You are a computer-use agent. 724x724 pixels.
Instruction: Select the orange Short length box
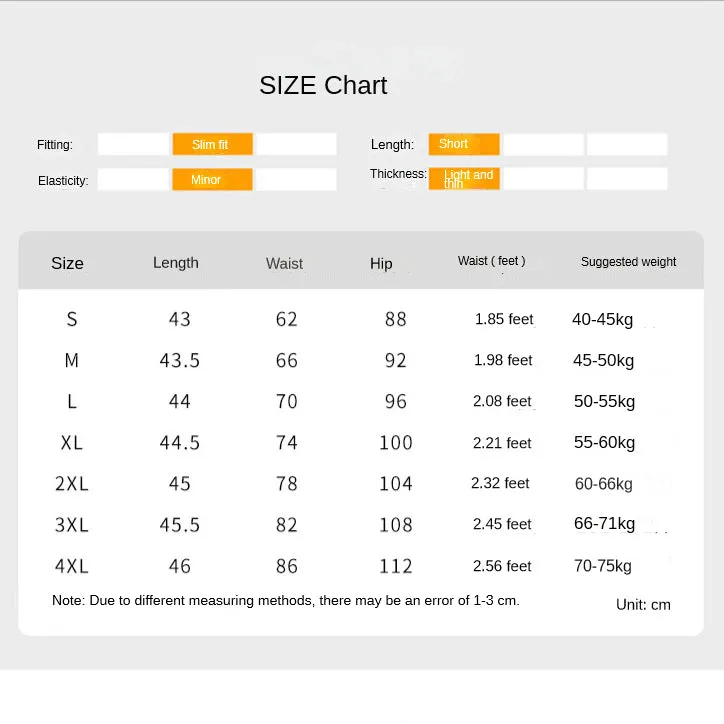tap(464, 144)
